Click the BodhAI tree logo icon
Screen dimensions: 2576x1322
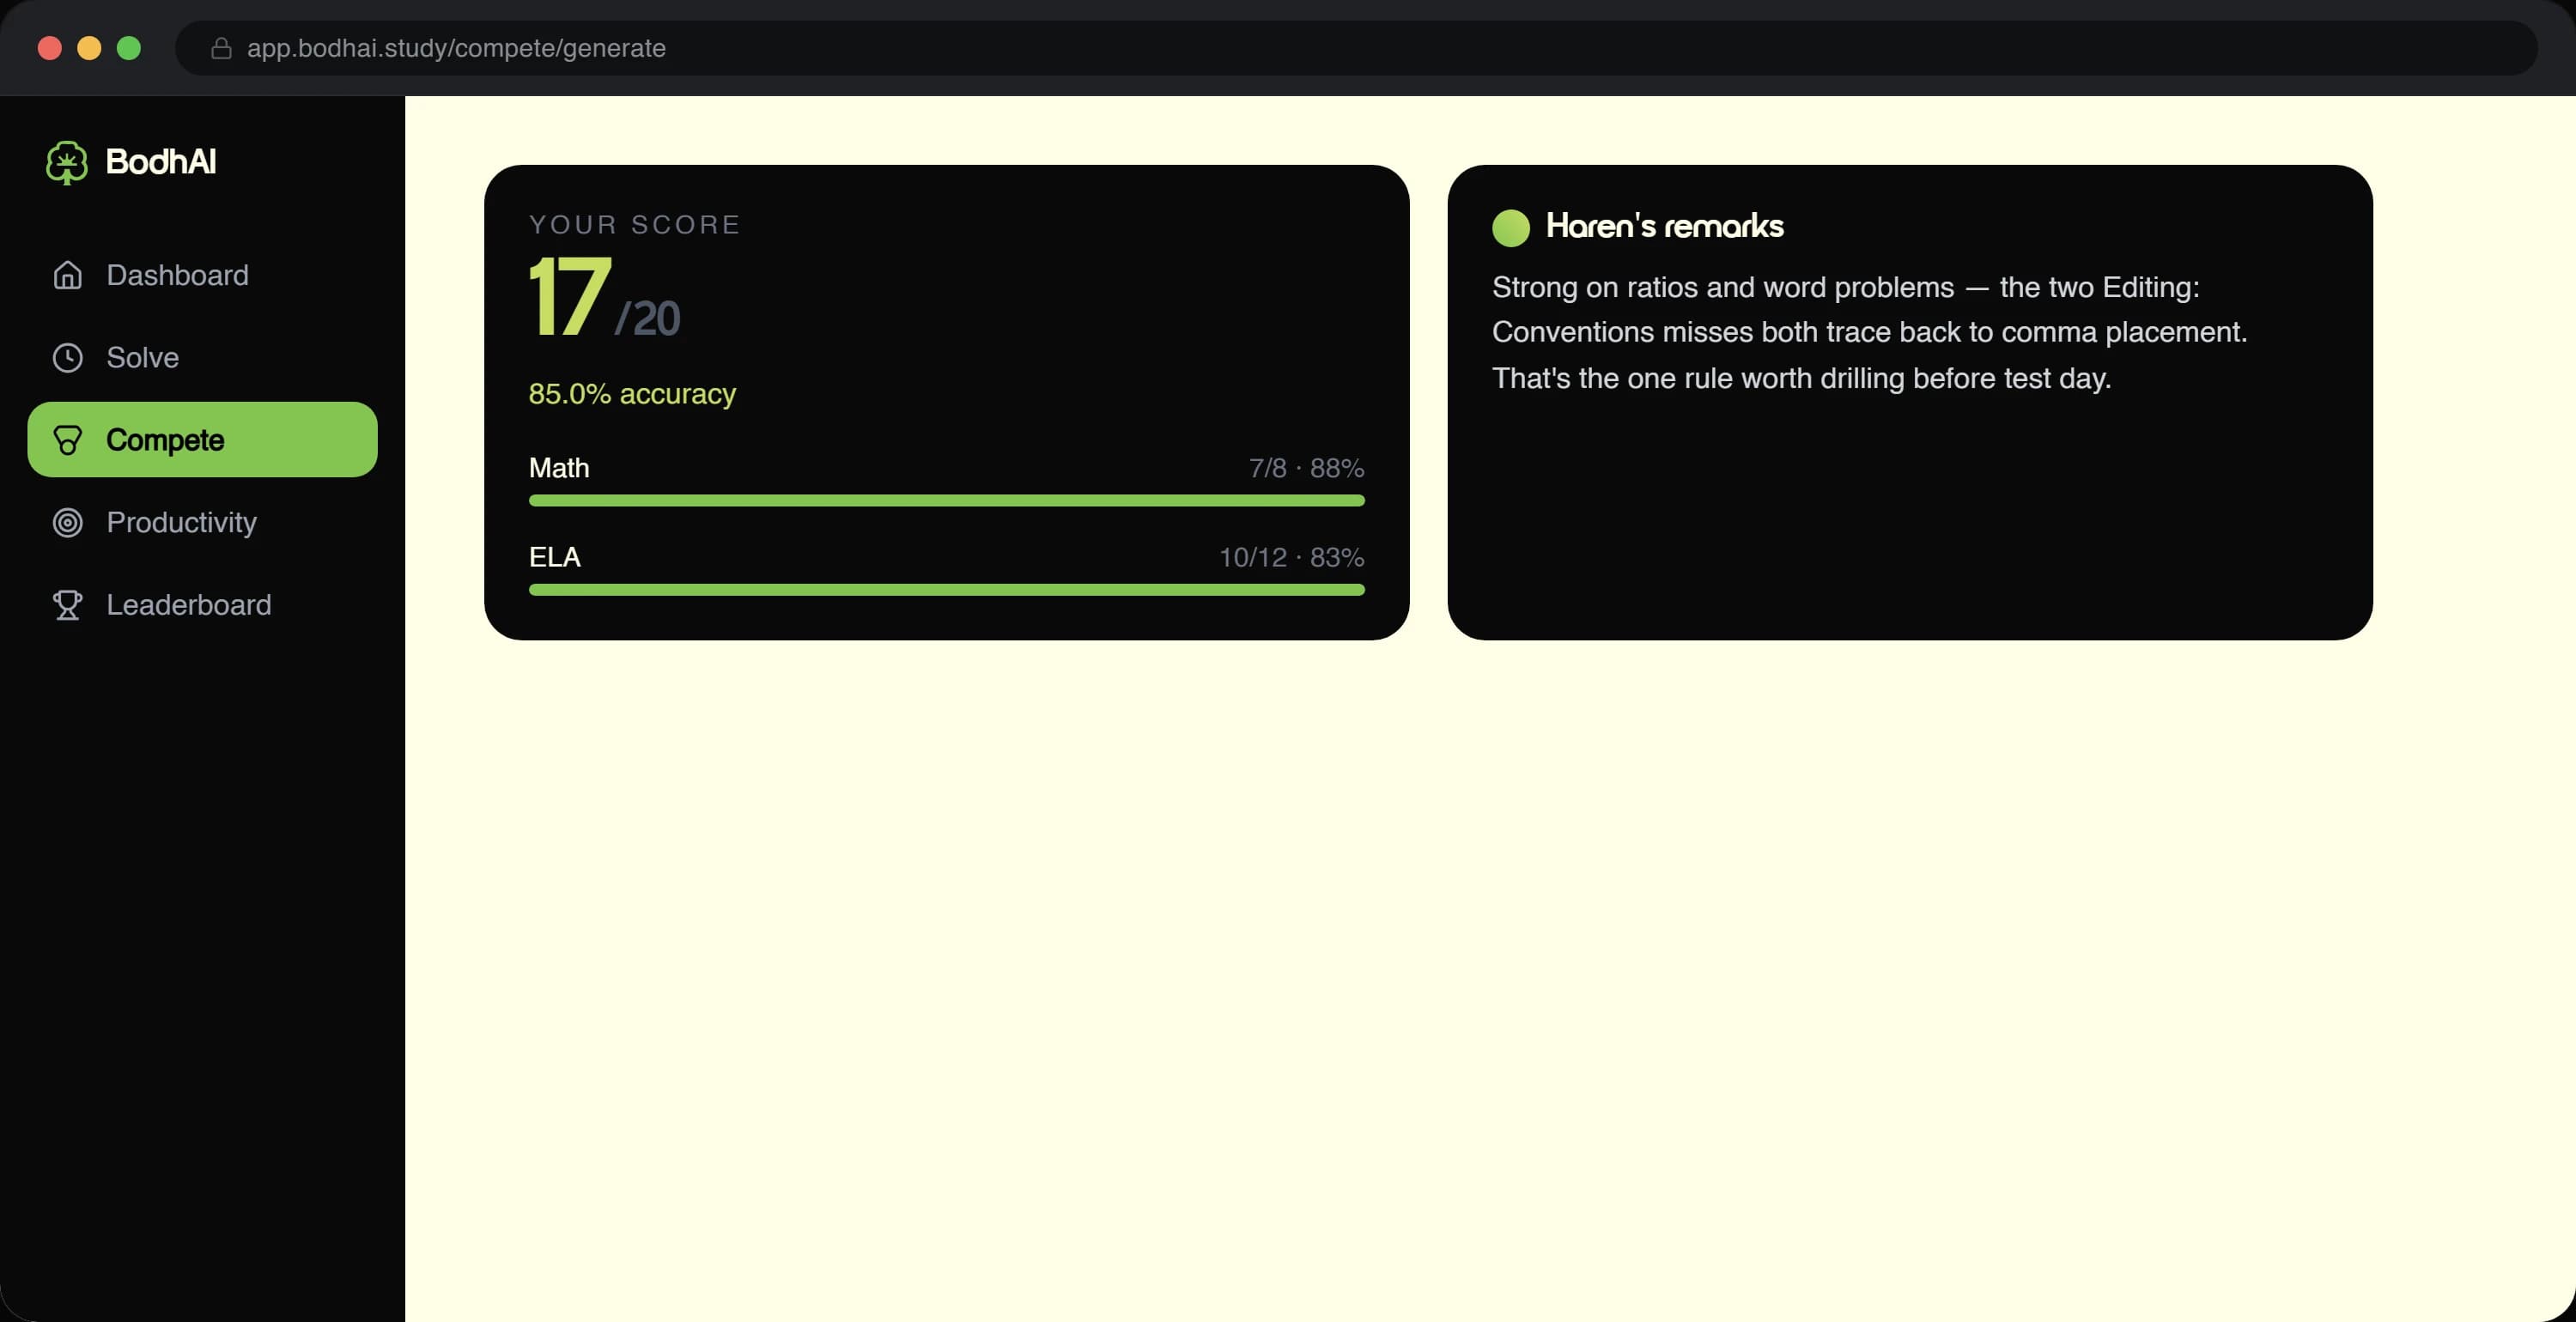[x=67, y=162]
